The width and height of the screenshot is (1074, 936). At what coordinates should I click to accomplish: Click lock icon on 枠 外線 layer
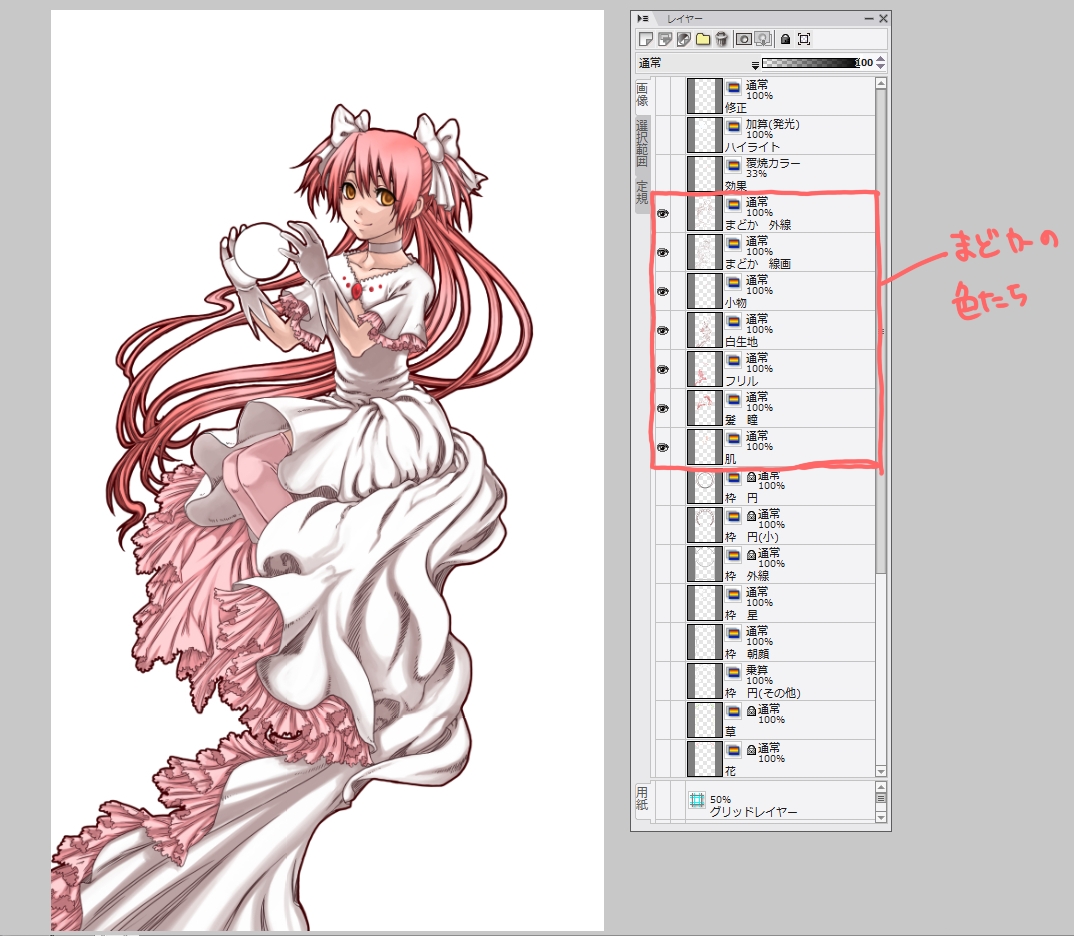(x=751, y=555)
